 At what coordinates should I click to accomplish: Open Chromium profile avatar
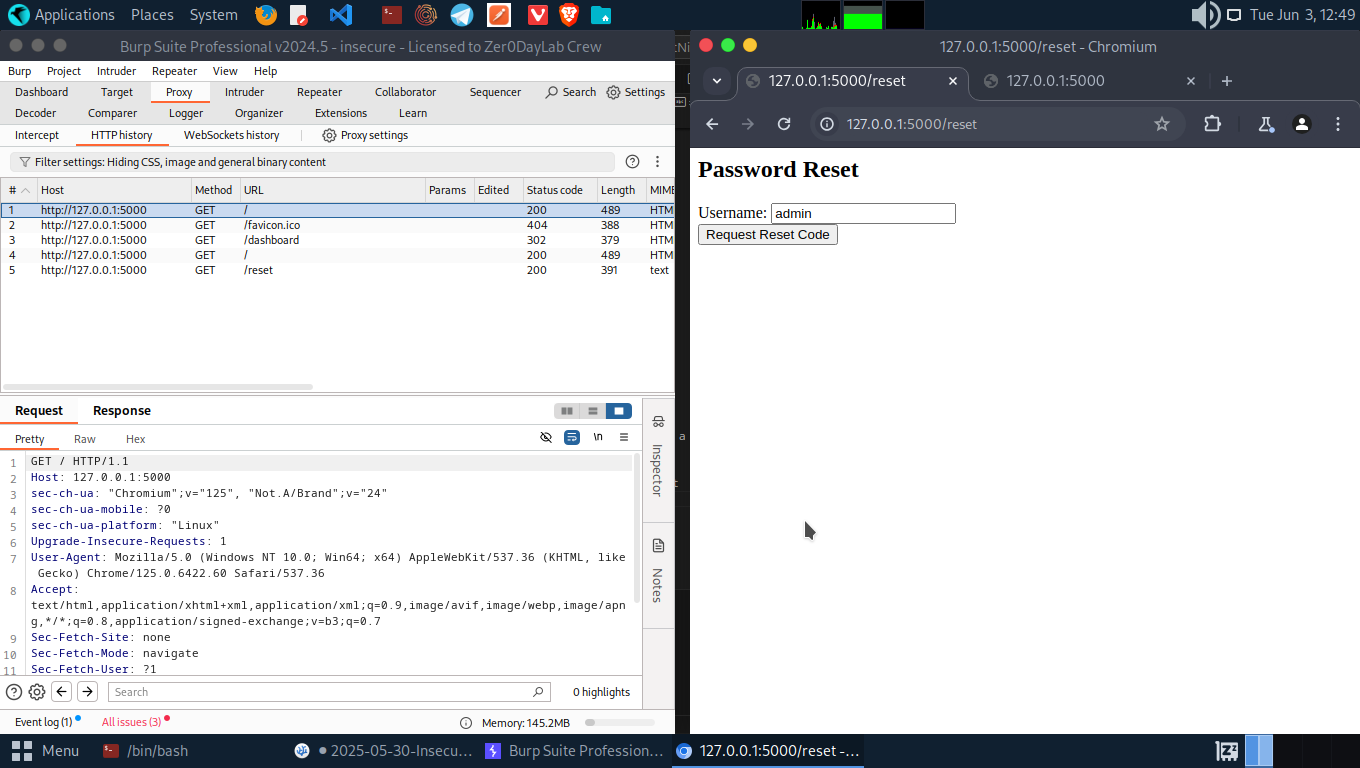coord(1302,124)
